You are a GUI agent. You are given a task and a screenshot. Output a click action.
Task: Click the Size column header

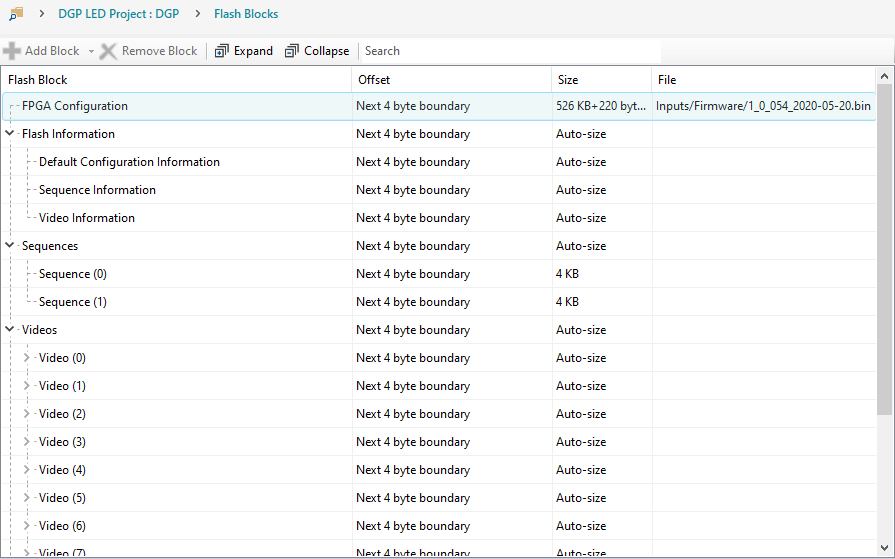point(600,79)
